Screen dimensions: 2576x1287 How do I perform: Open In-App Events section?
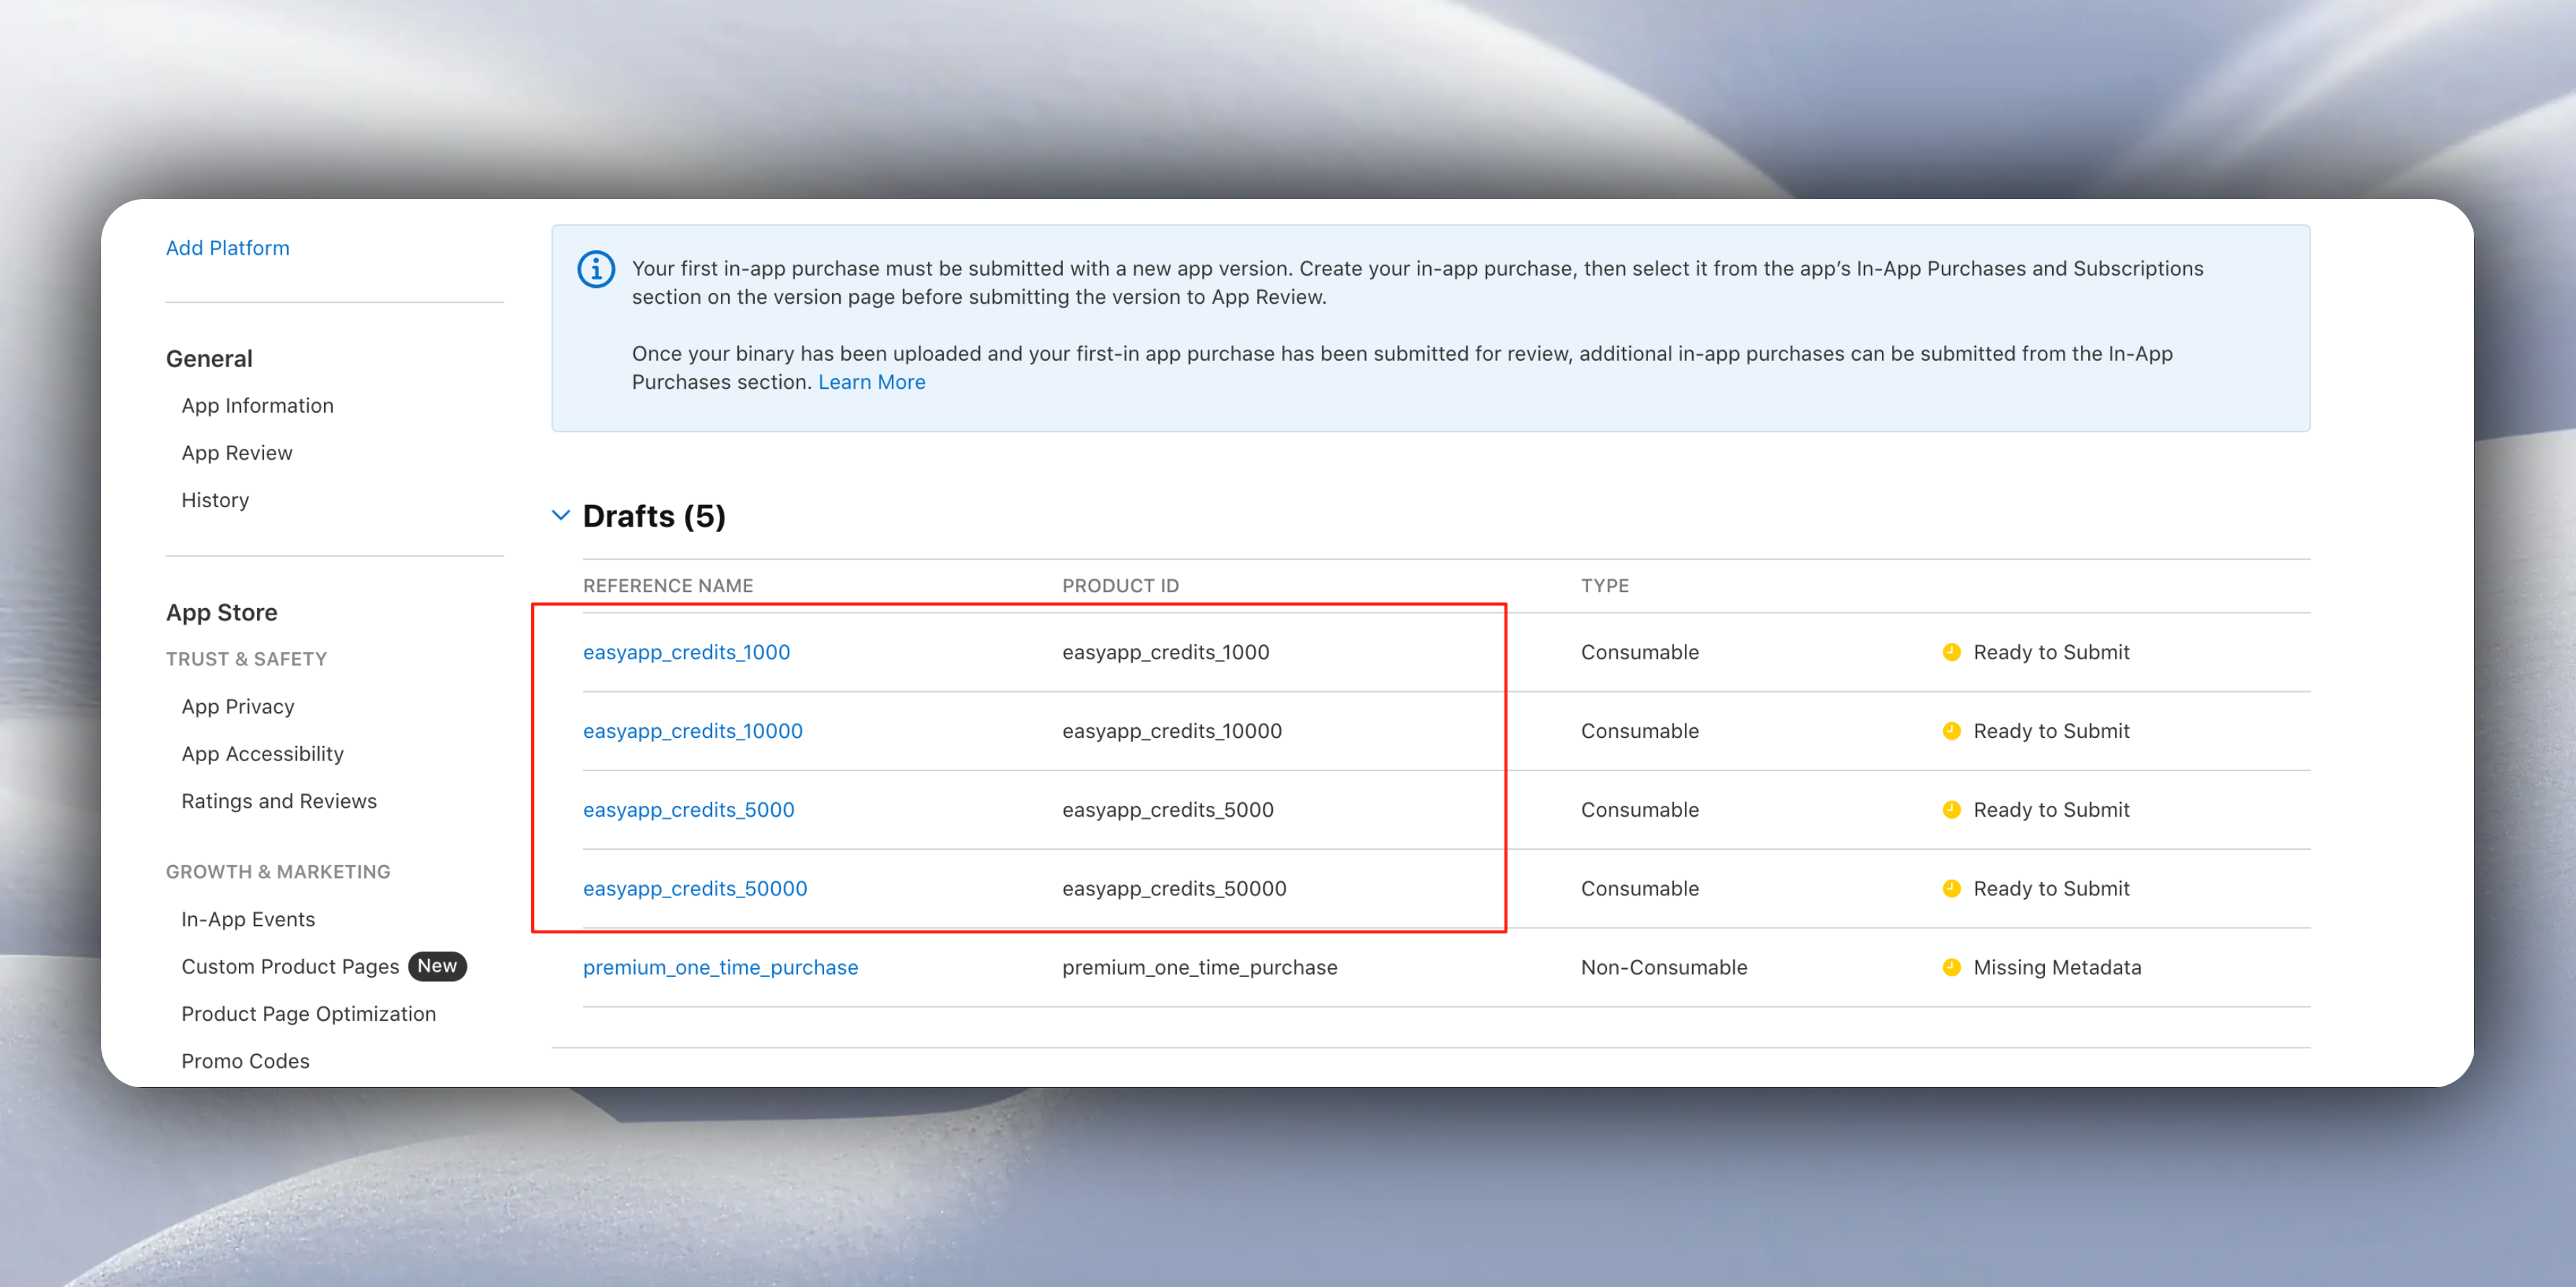[x=248, y=919]
